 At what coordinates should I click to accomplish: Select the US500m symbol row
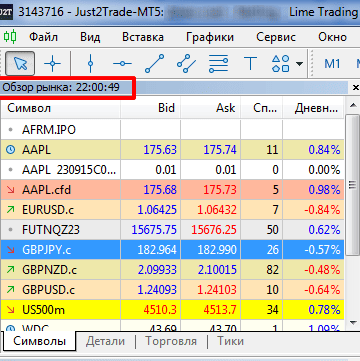coord(172,310)
